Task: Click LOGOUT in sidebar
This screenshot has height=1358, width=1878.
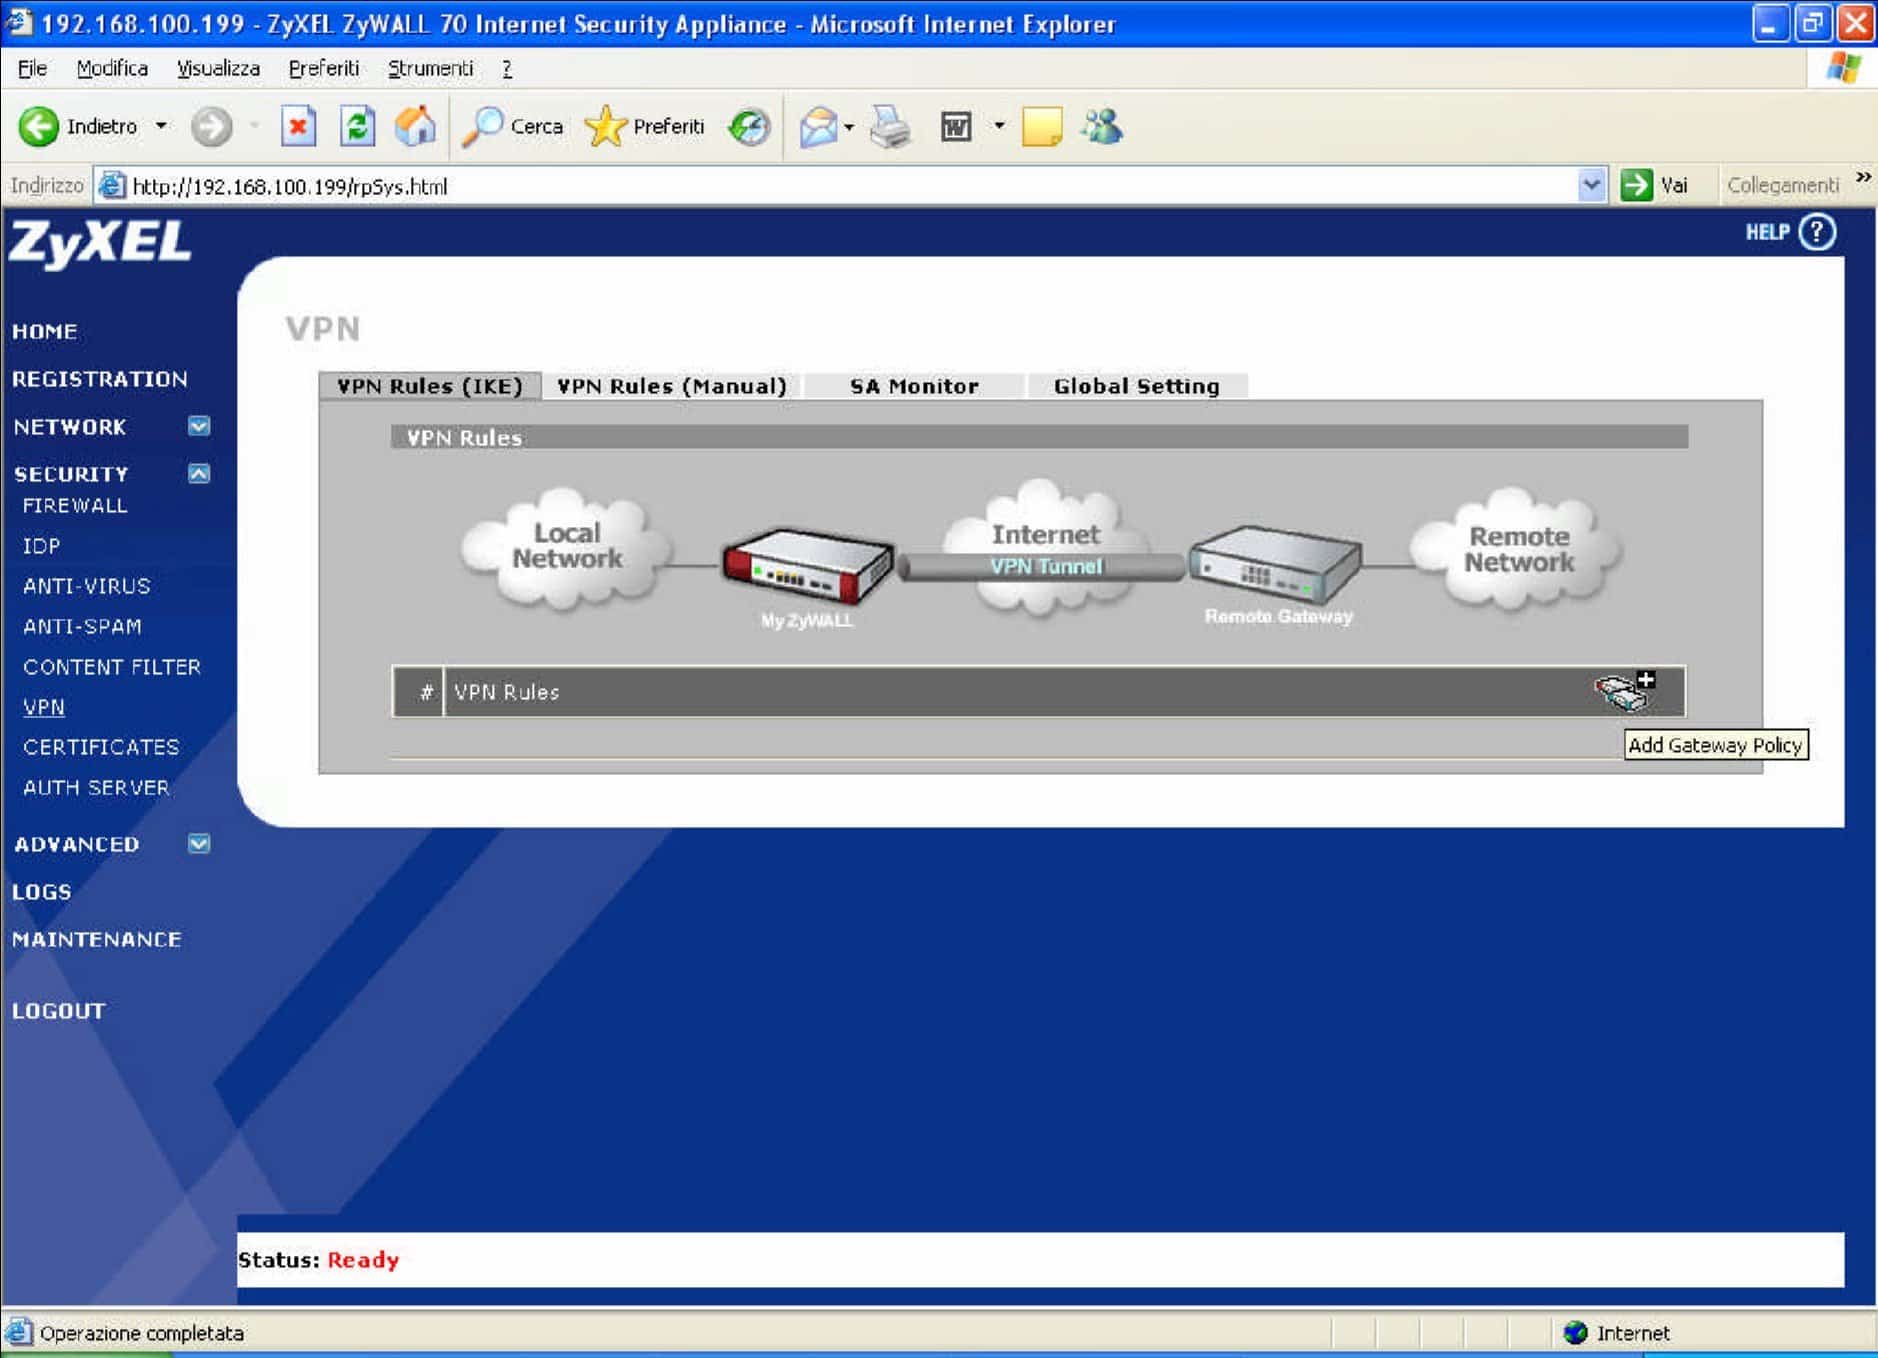Action: click(x=59, y=1010)
